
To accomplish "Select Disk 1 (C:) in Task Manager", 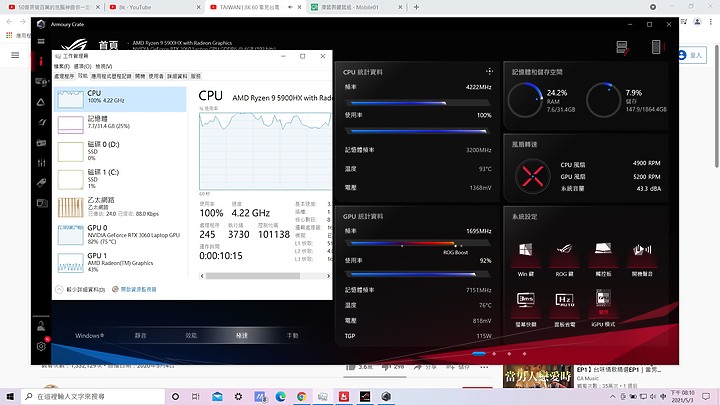I will click(120, 179).
